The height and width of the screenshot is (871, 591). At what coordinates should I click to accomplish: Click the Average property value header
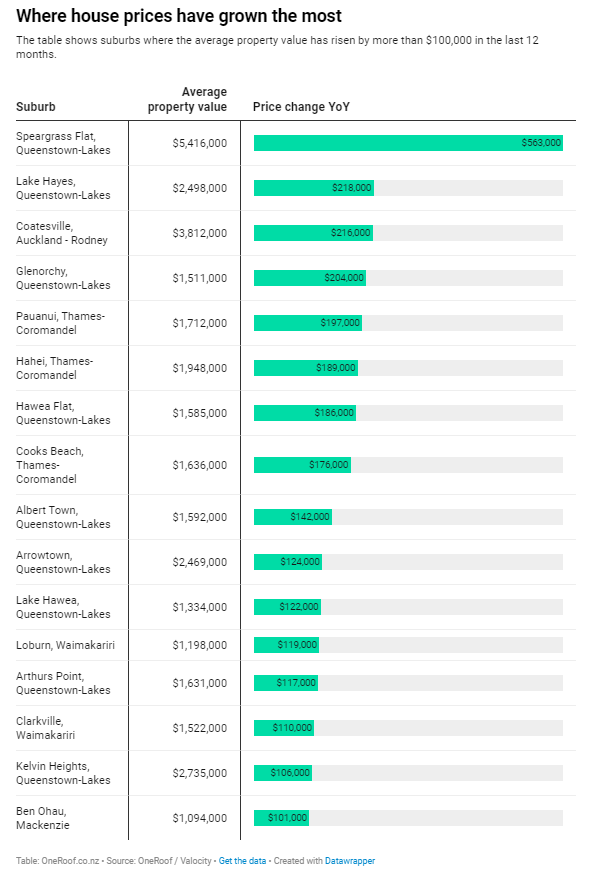tap(187, 99)
